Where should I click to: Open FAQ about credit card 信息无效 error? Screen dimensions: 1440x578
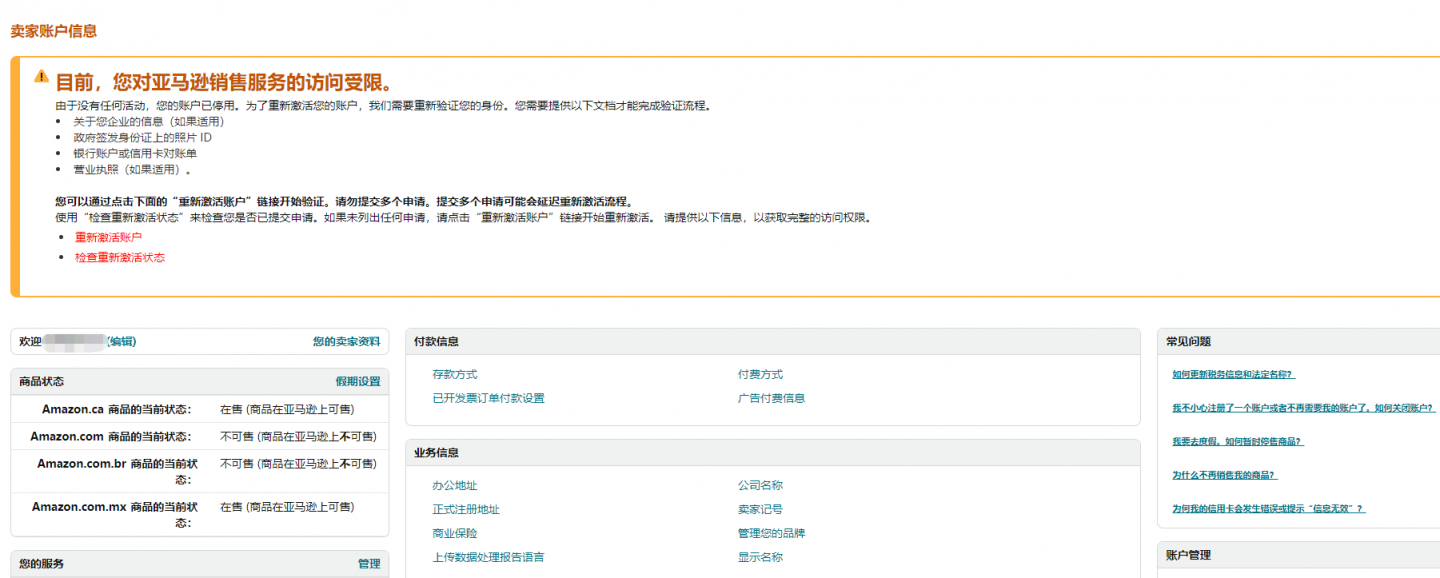(x=1268, y=508)
